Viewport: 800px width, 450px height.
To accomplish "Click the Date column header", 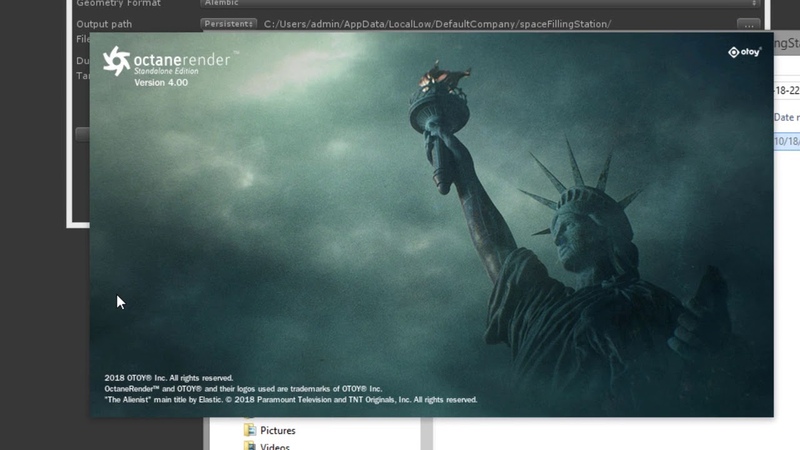I will tap(785, 117).
